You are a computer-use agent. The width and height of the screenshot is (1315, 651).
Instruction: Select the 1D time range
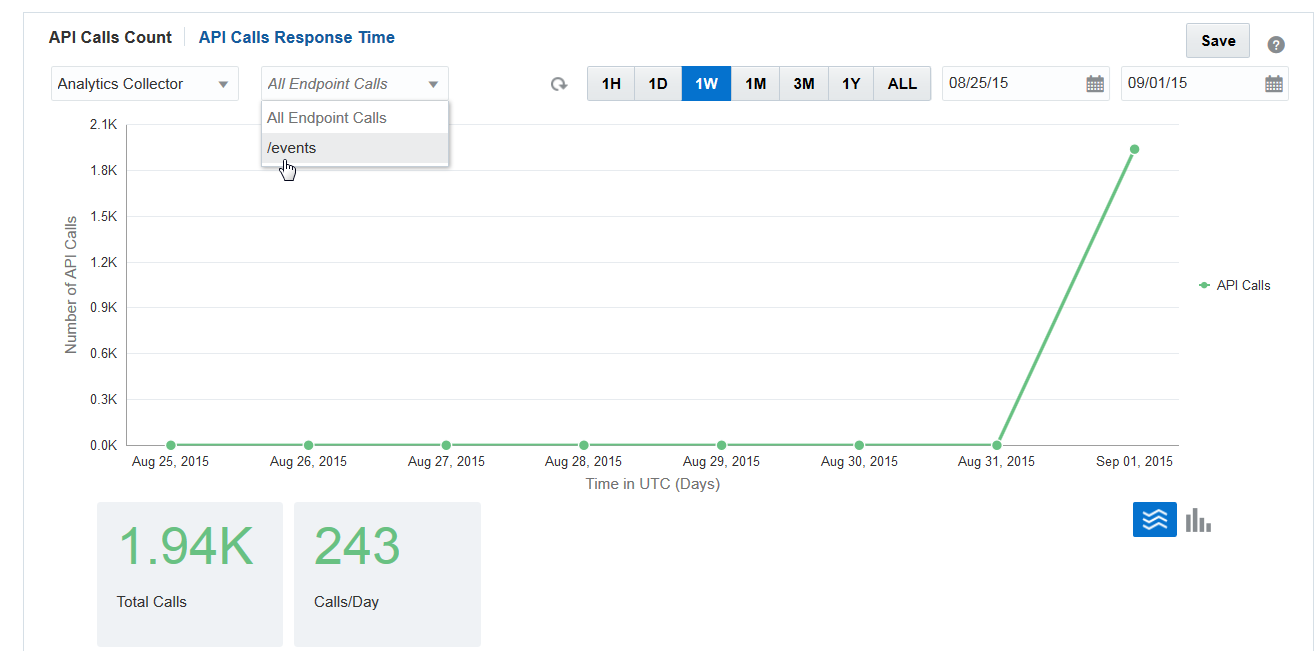[658, 84]
